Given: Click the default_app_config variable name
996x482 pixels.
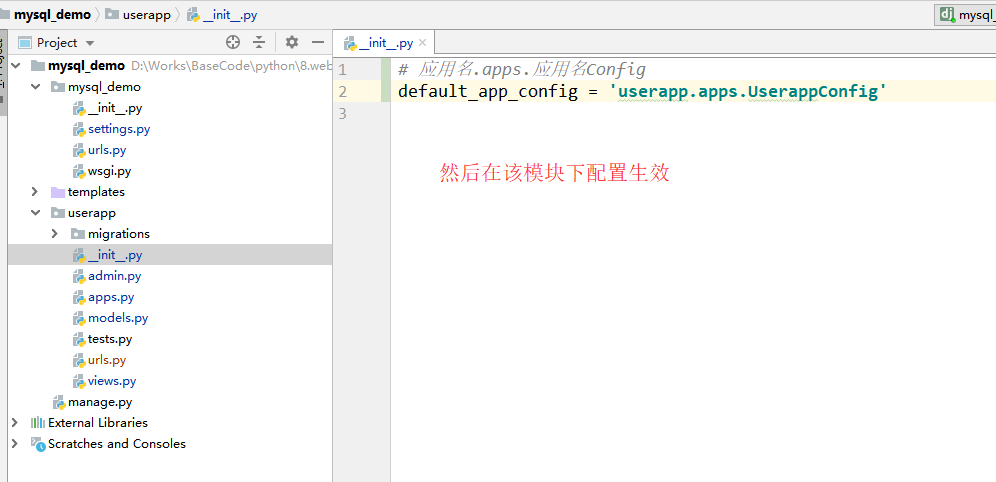Looking at the screenshot, I should pyautogui.click(x=488, y=91).
